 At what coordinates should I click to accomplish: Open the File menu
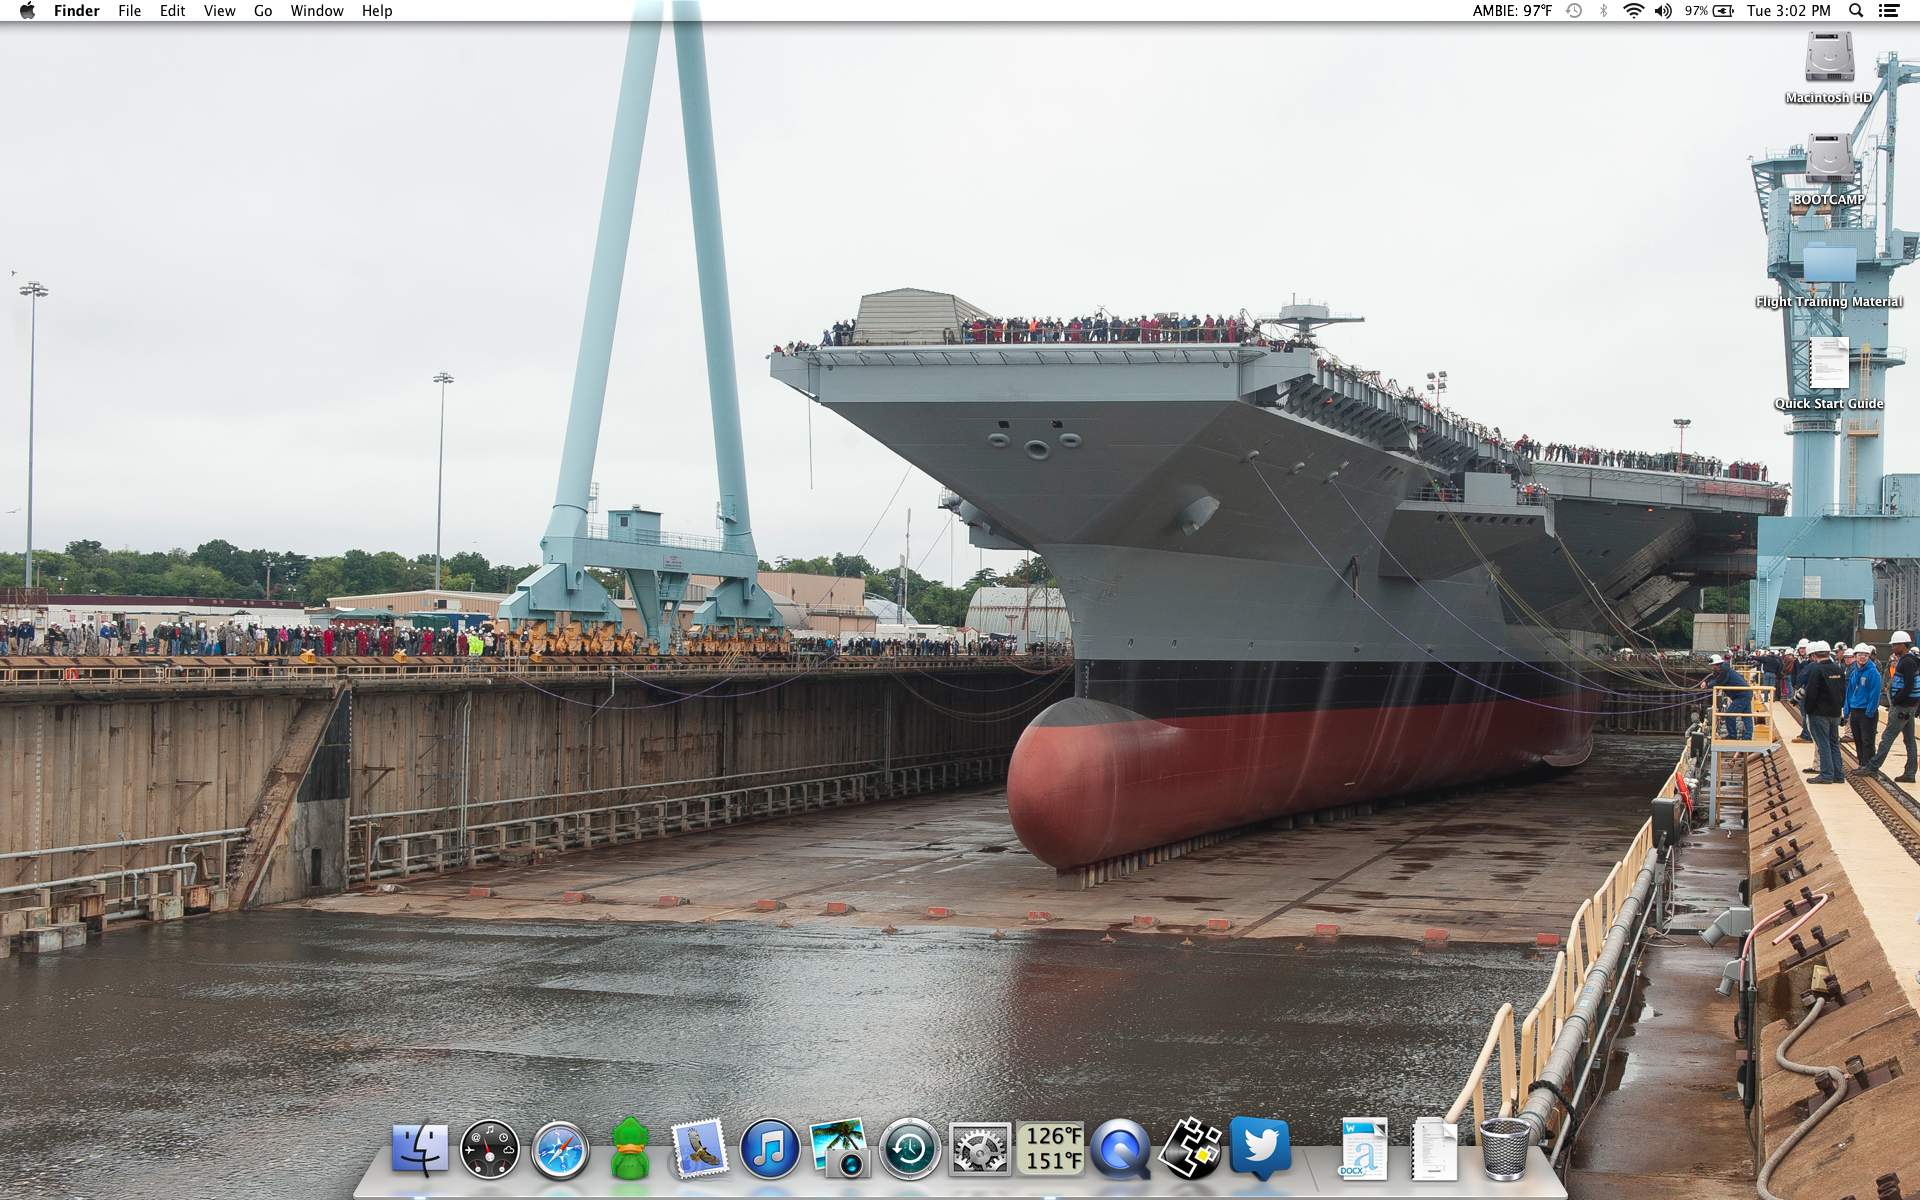[x=129, y=11]
